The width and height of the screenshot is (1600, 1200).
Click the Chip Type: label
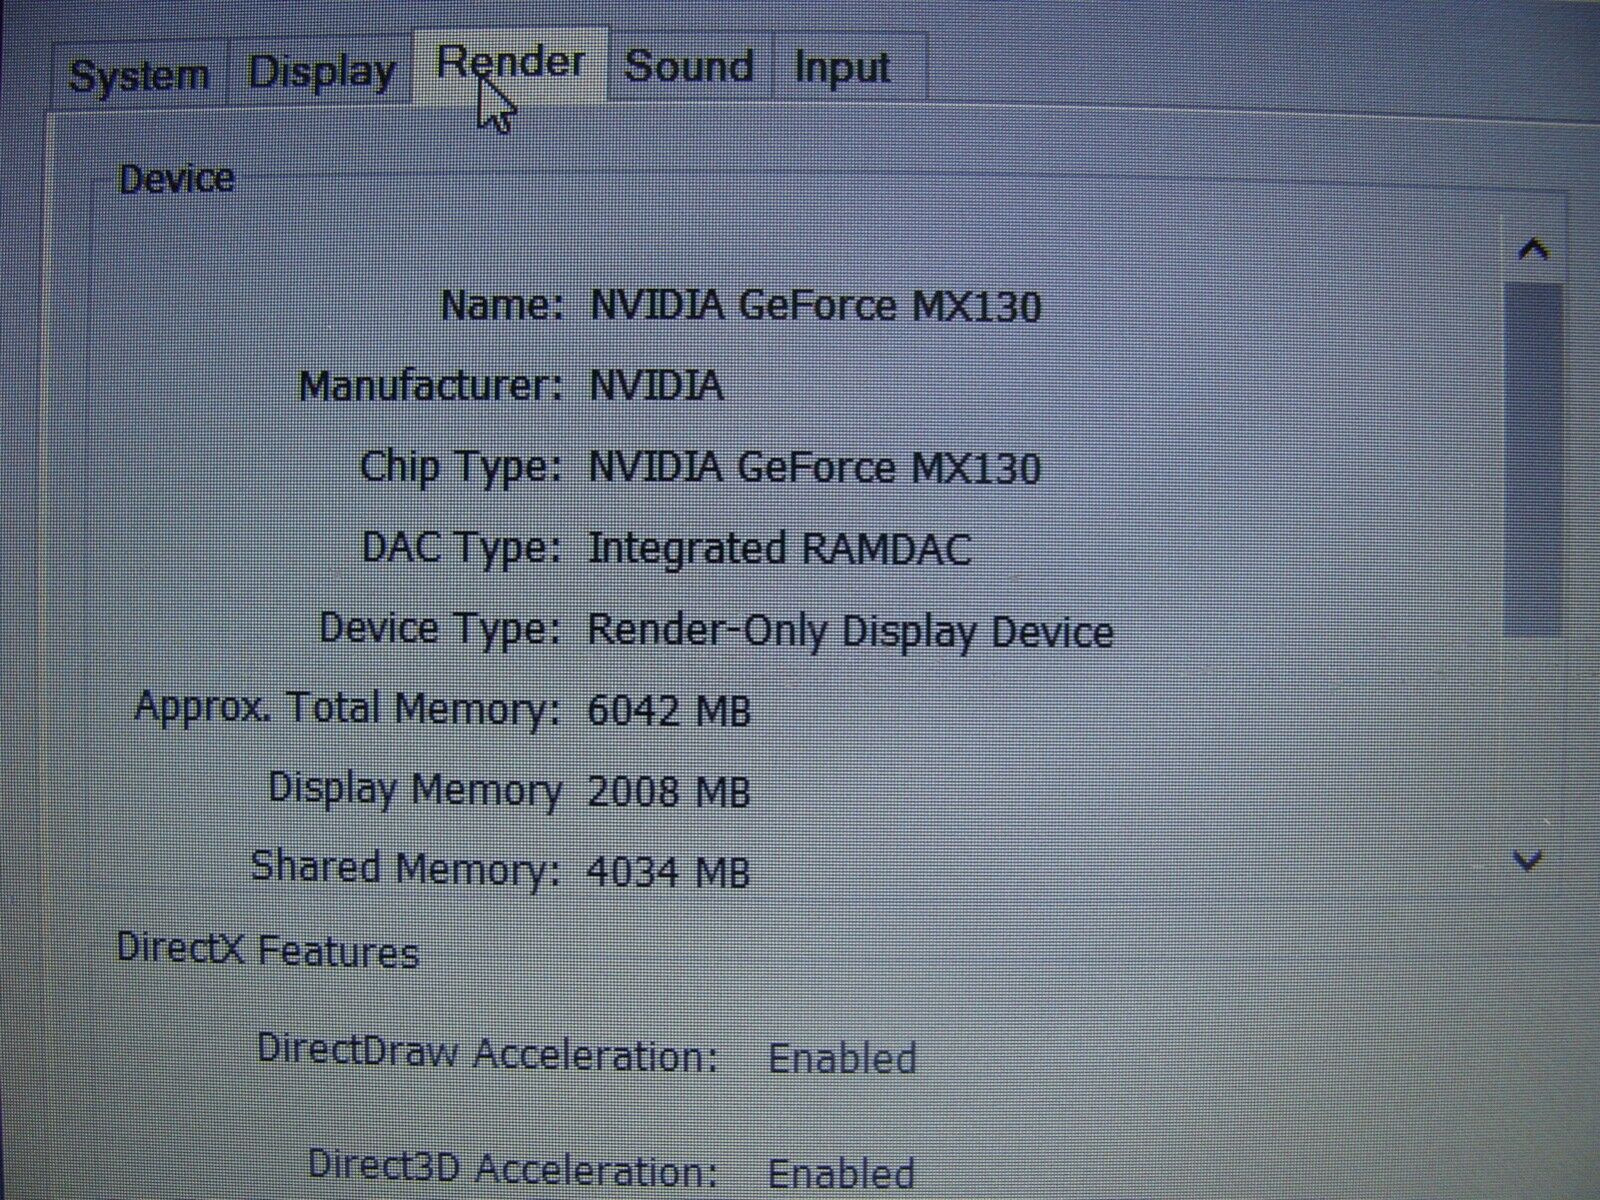tap(462, 467)
